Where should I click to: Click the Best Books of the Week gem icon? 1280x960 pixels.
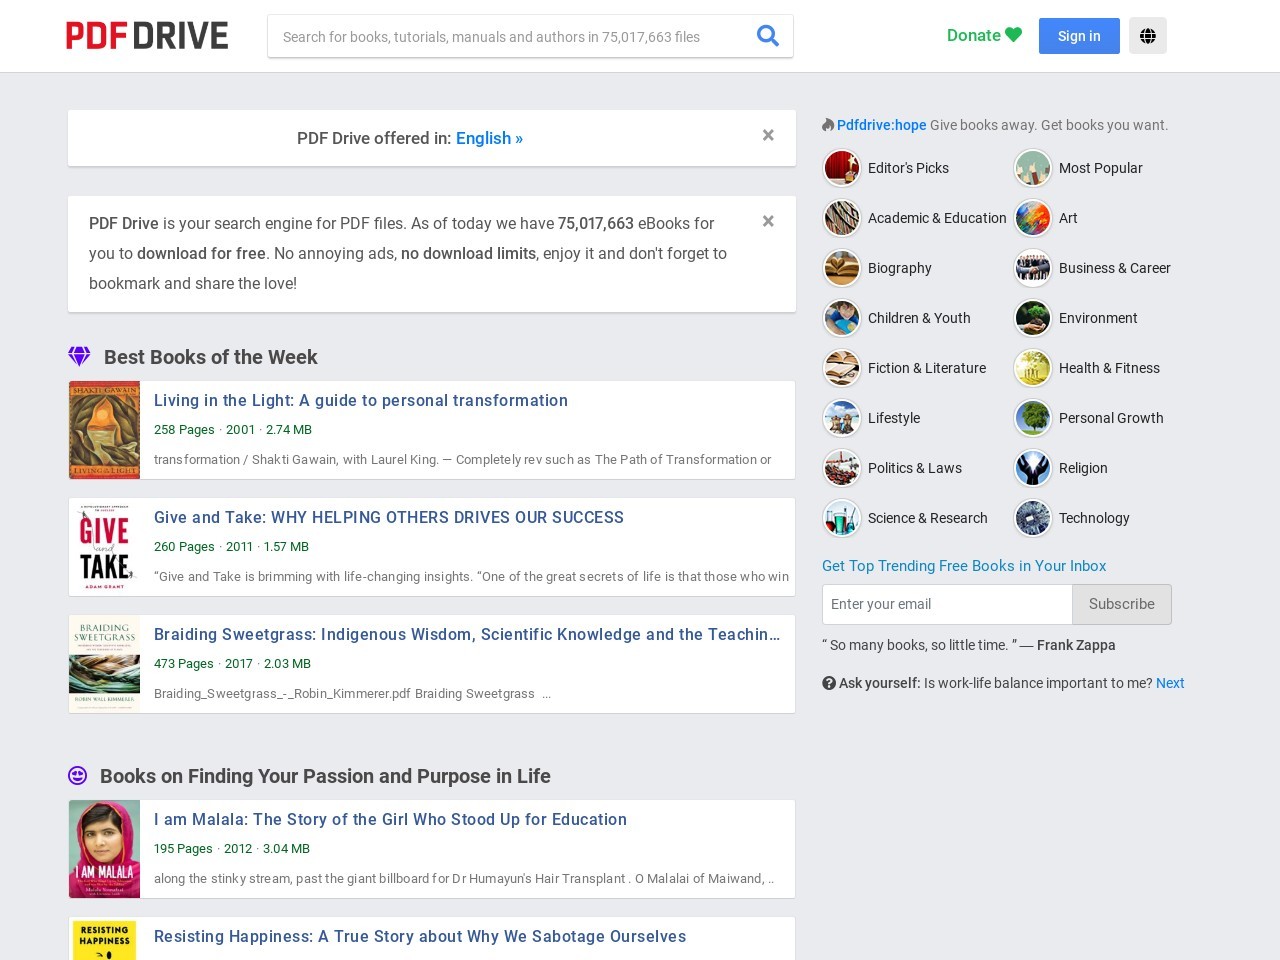click(79, 356)
